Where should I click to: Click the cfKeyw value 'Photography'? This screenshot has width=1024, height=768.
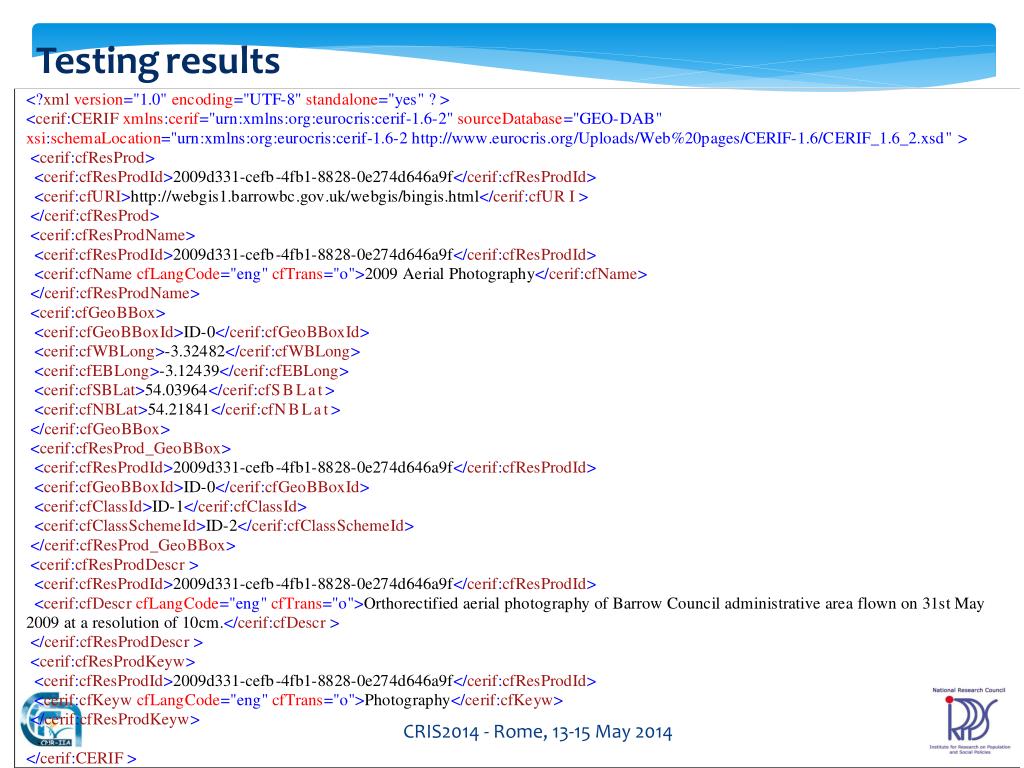pos(407,700)
